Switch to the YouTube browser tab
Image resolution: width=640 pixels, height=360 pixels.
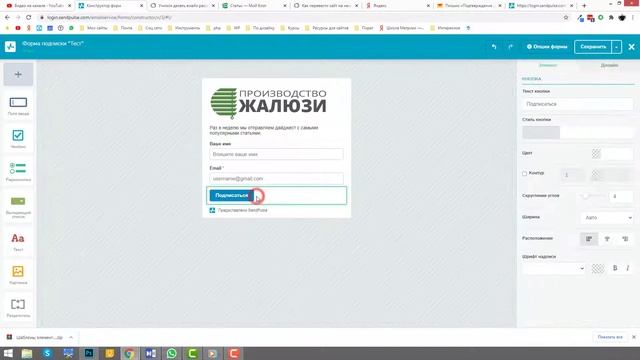[39, 6]
